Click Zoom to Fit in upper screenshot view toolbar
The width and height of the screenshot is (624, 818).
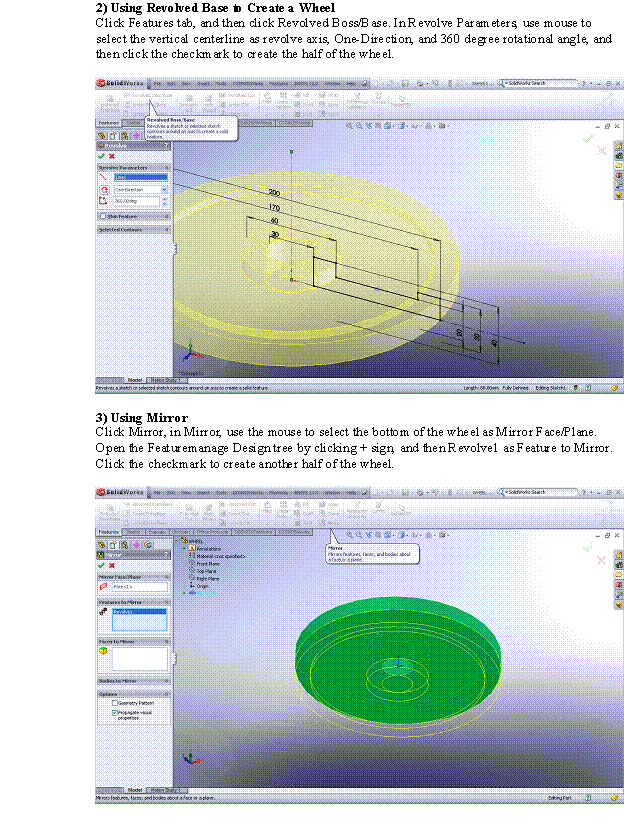pyautogui.click(x=350, y=126)
